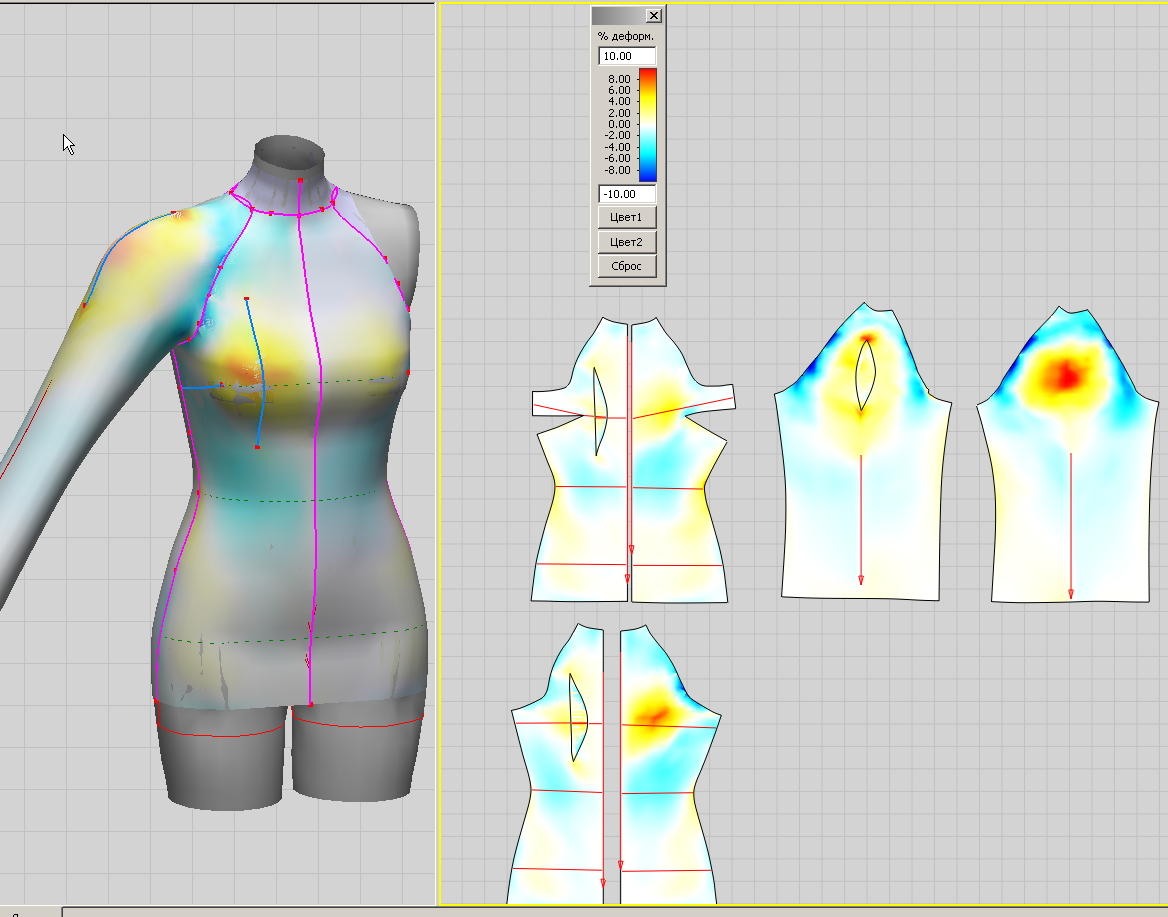This screenshot has height=917, width=1168.
Task: Click the 8.00 scale value
Action: point(619,79)
